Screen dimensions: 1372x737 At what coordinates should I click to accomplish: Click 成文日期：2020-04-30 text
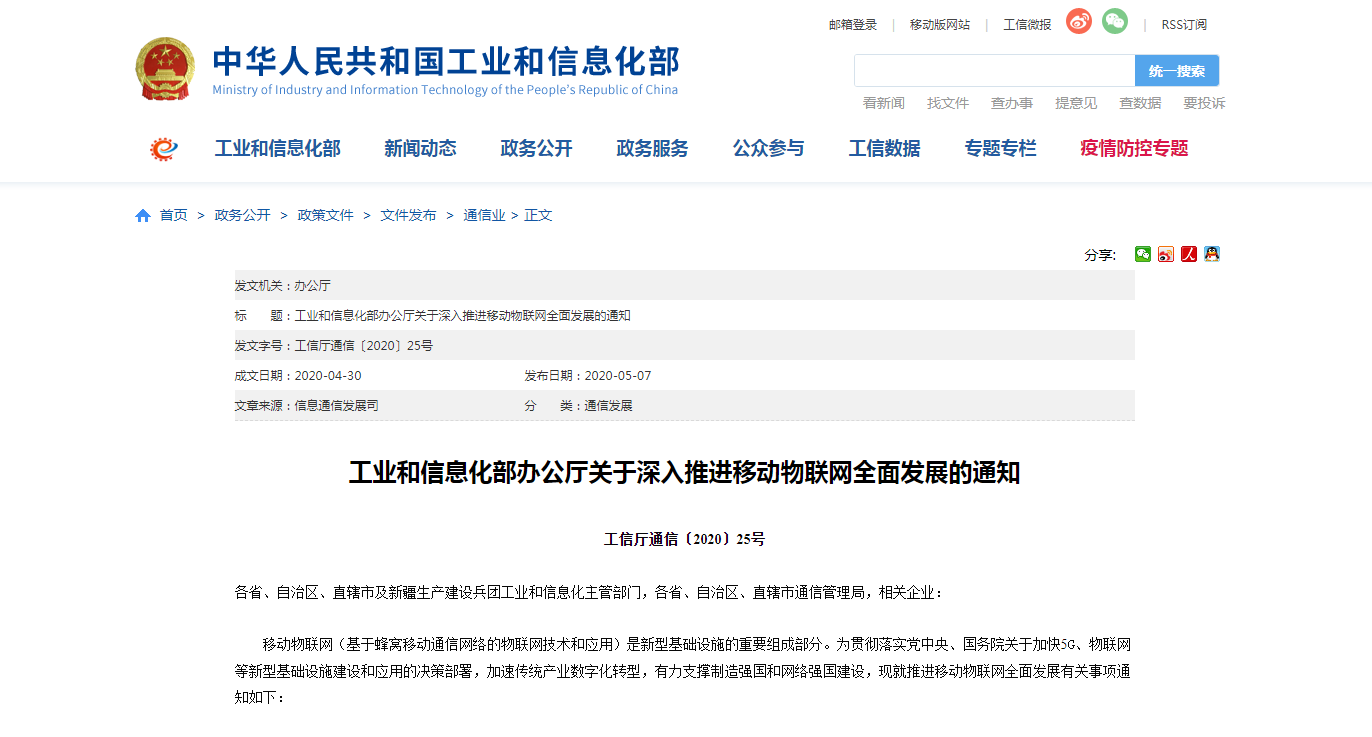click(x=298, y=376)
